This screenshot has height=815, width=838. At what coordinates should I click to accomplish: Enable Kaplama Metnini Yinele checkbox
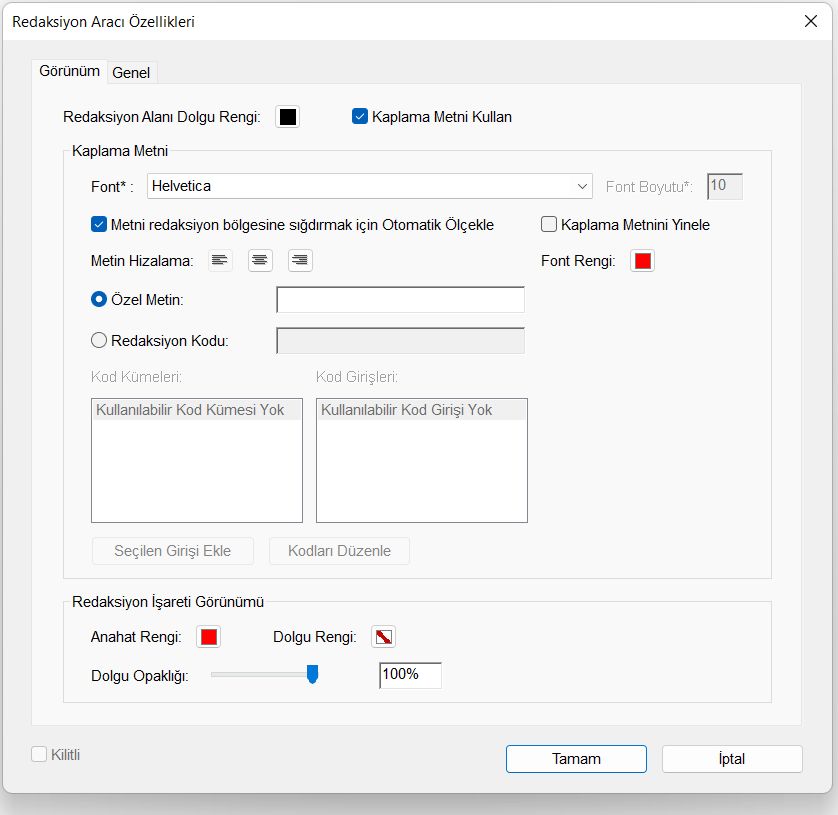pyautogui.click(x=549, y=224)
